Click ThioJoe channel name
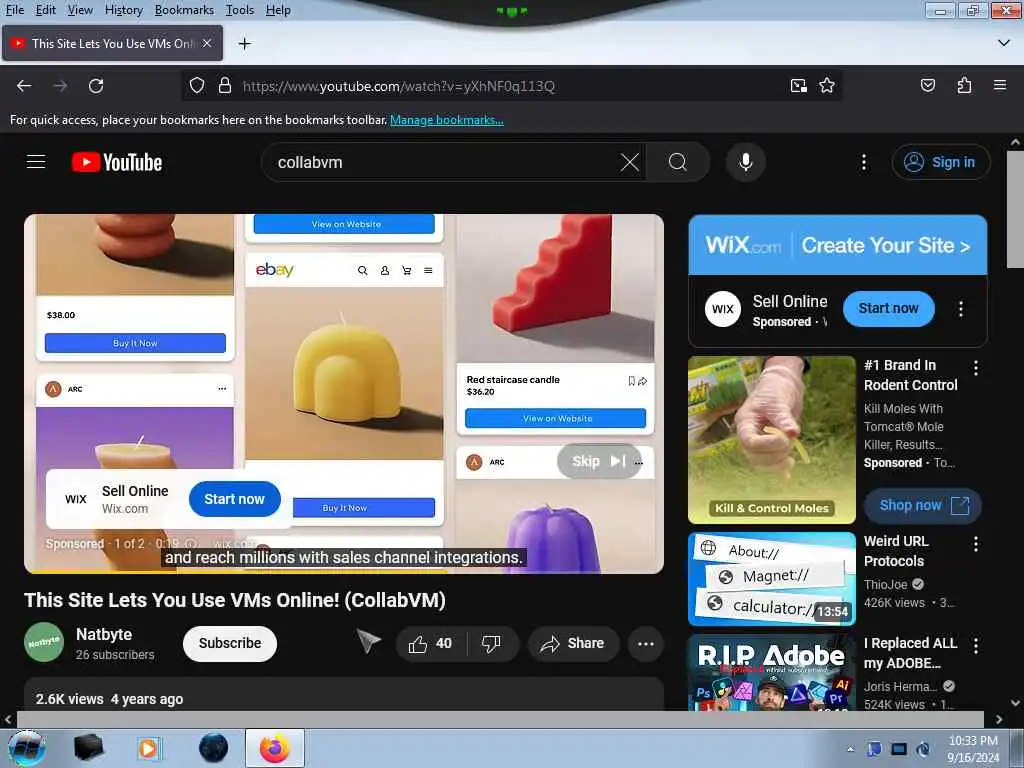1024x768 pixels. (886, 584)
